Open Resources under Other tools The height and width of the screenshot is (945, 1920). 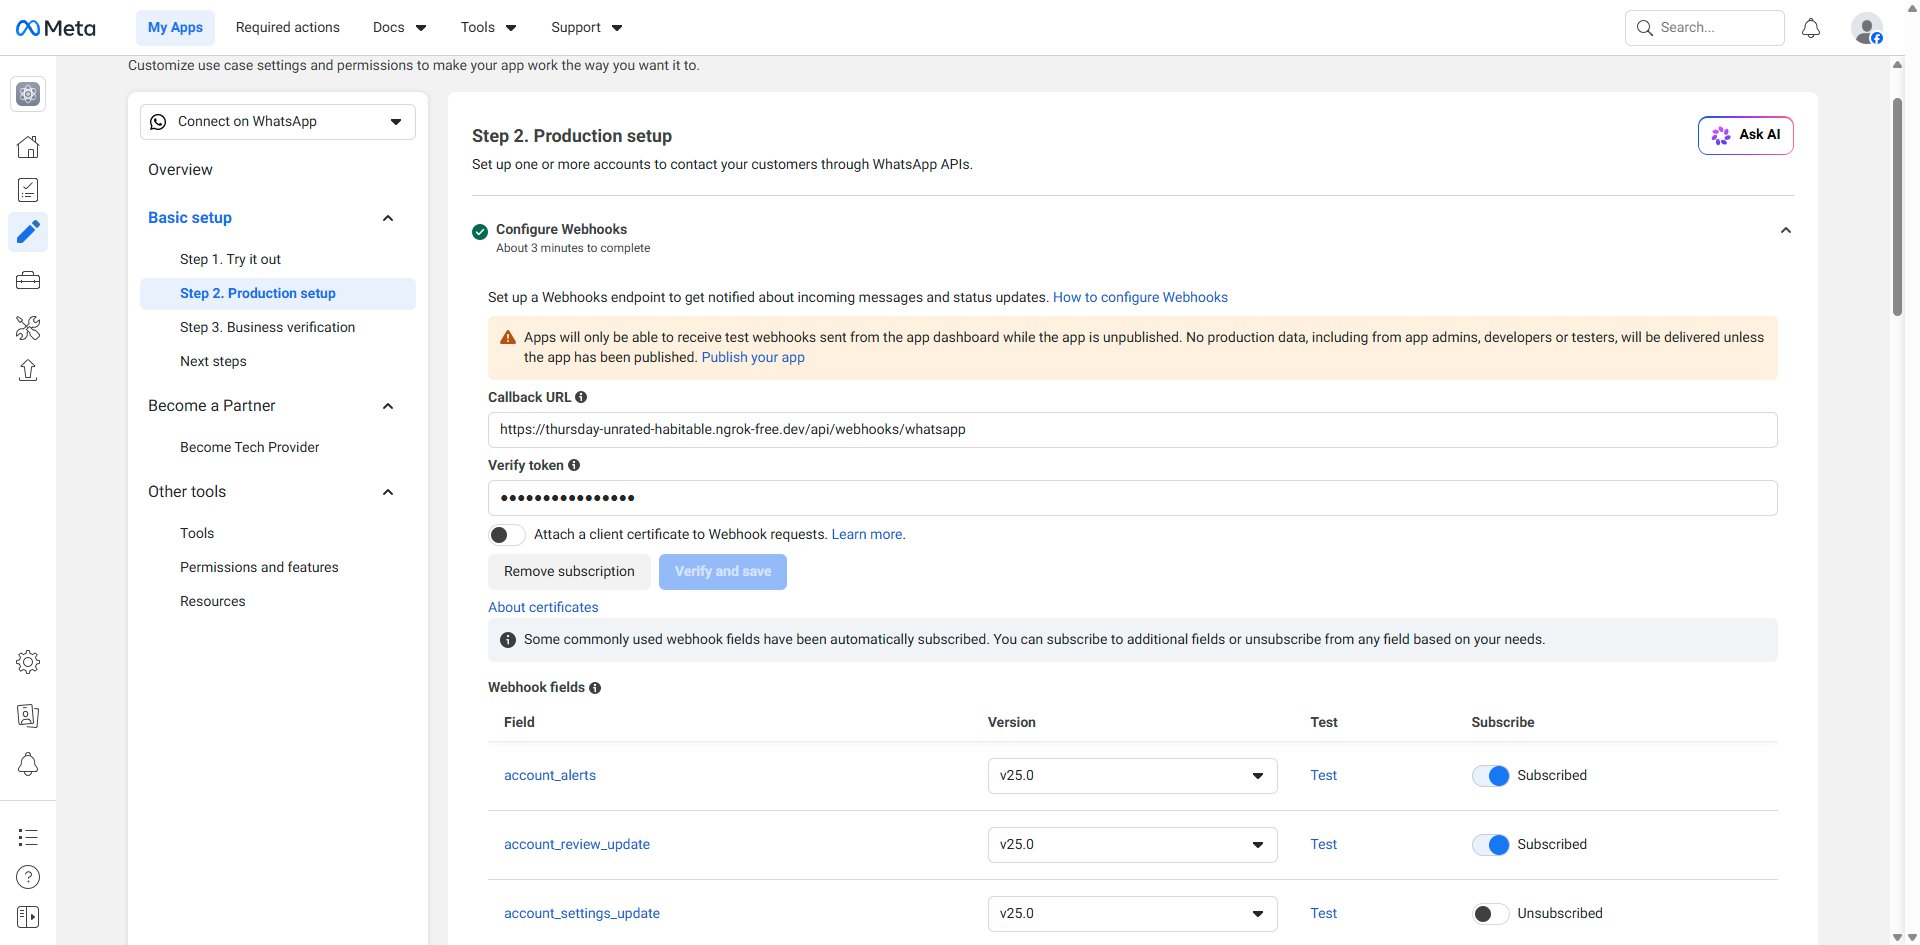(212, 601)
